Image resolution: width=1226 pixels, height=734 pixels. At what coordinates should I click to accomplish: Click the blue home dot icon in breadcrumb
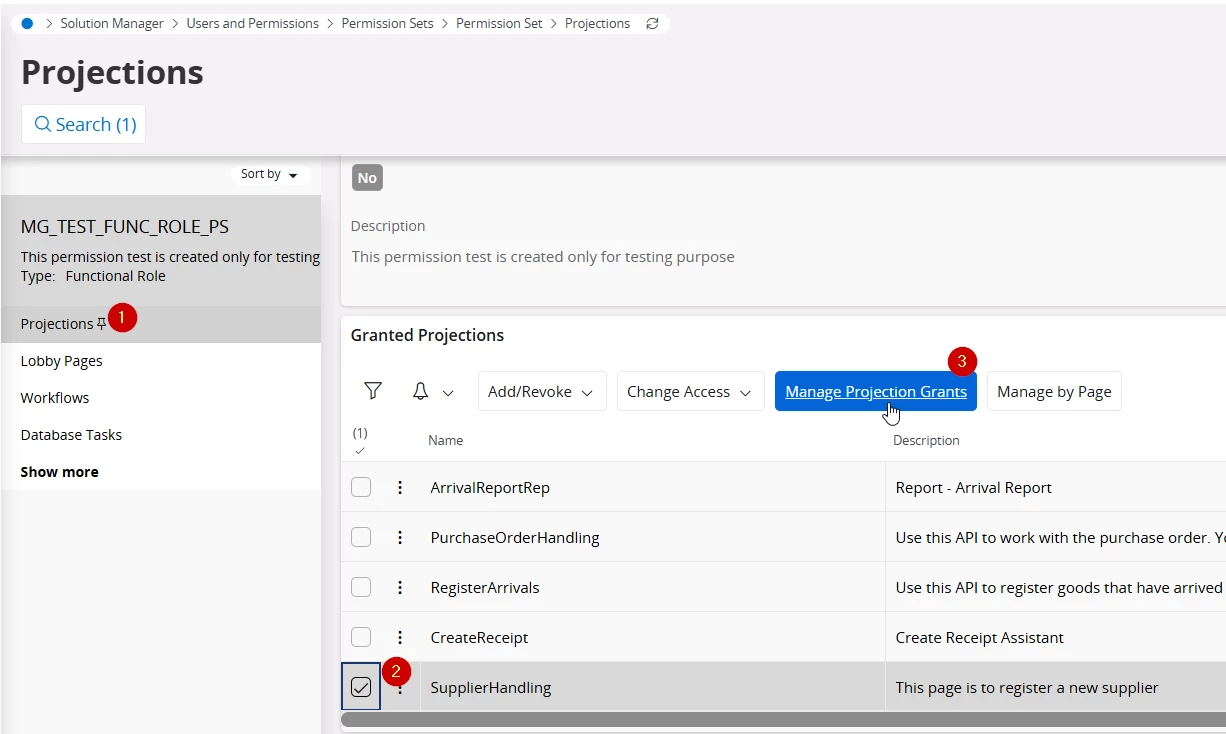27,23
